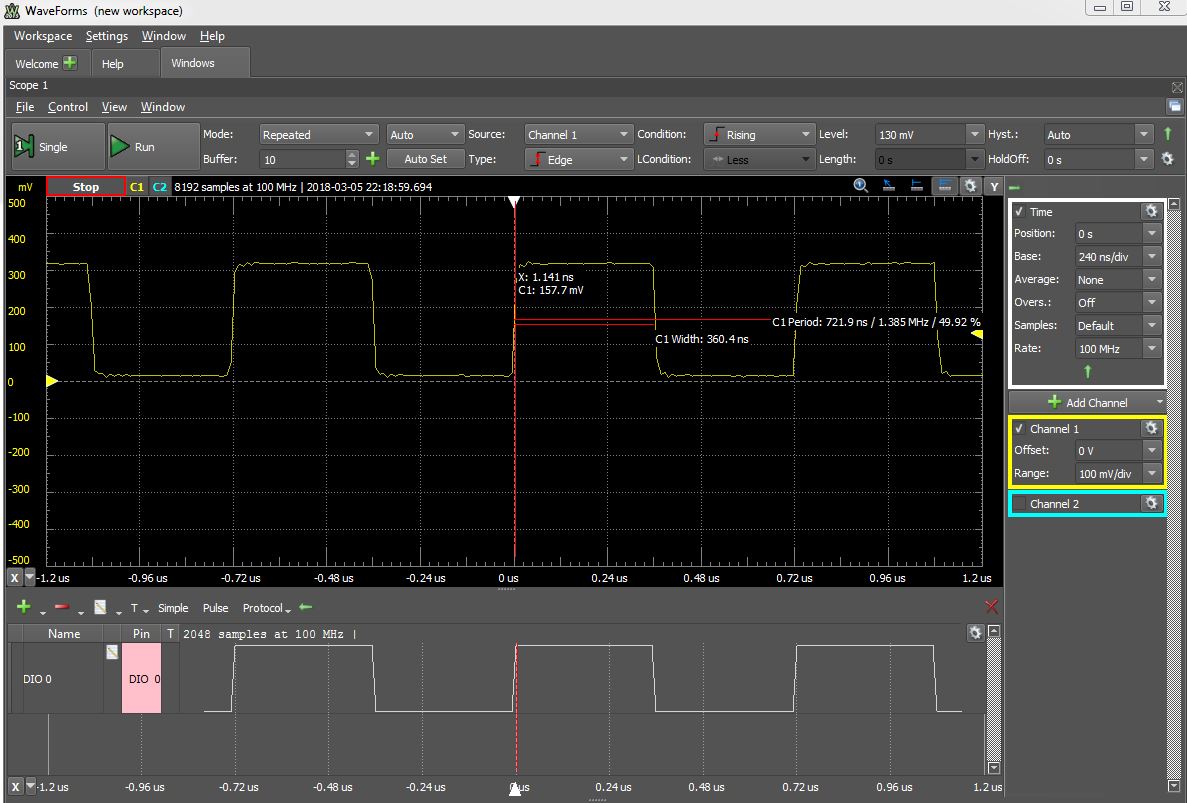
Task: Click the green arrow below Rate
Action: coord(1088,372)
